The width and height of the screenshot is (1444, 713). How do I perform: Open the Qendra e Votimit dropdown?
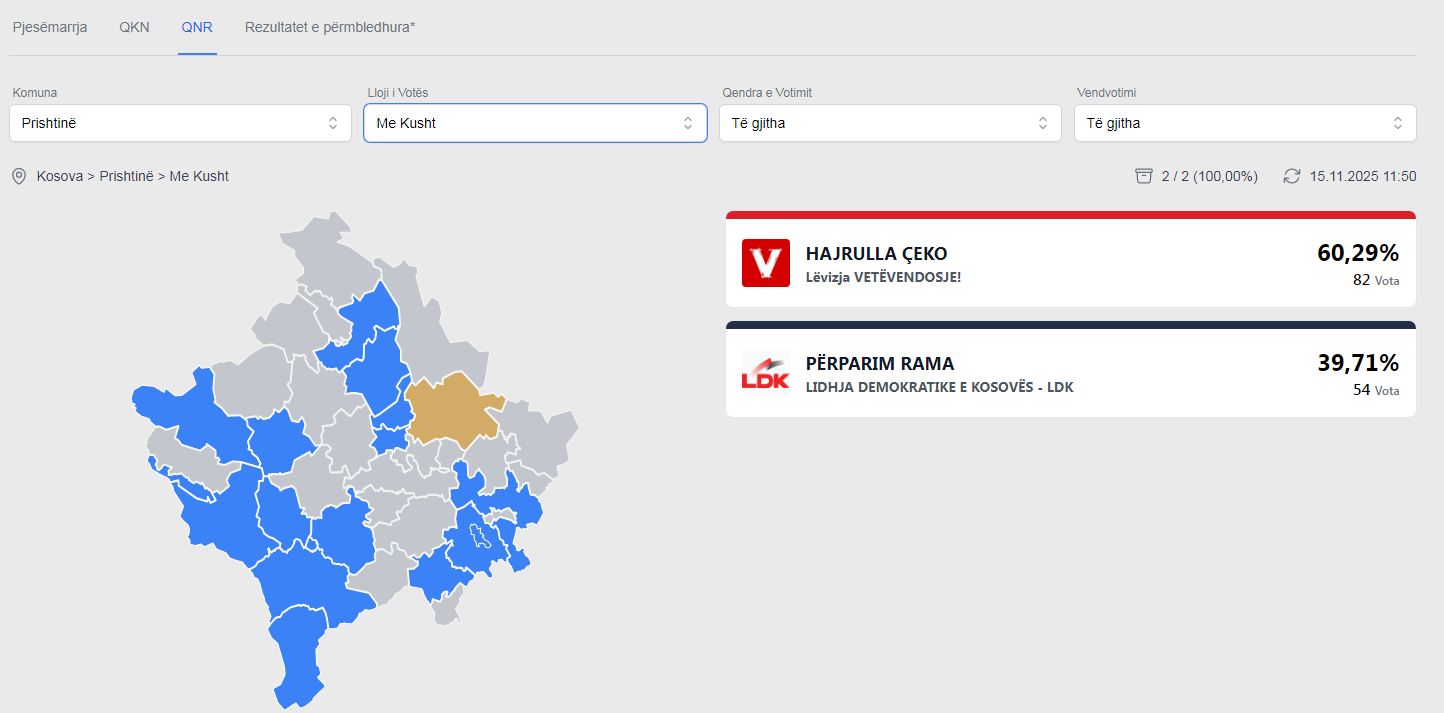[889, 123]
